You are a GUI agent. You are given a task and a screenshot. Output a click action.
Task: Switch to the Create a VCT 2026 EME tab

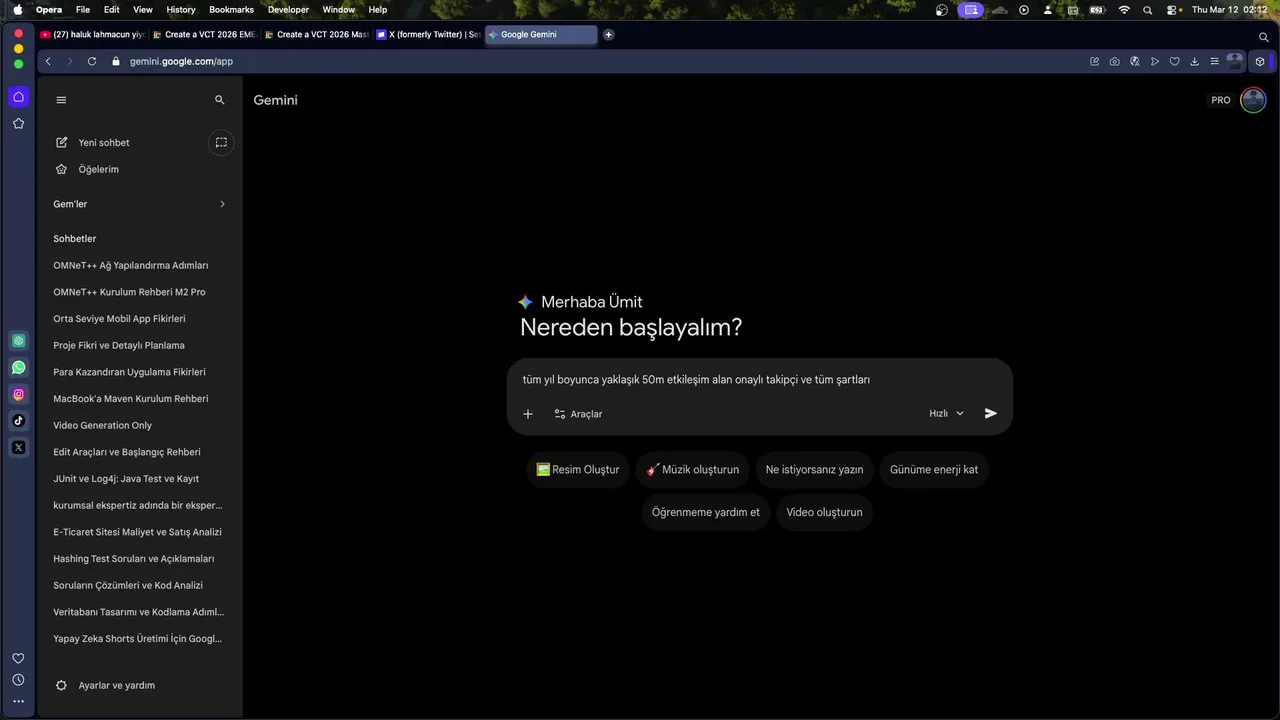[x=204, y=34]
